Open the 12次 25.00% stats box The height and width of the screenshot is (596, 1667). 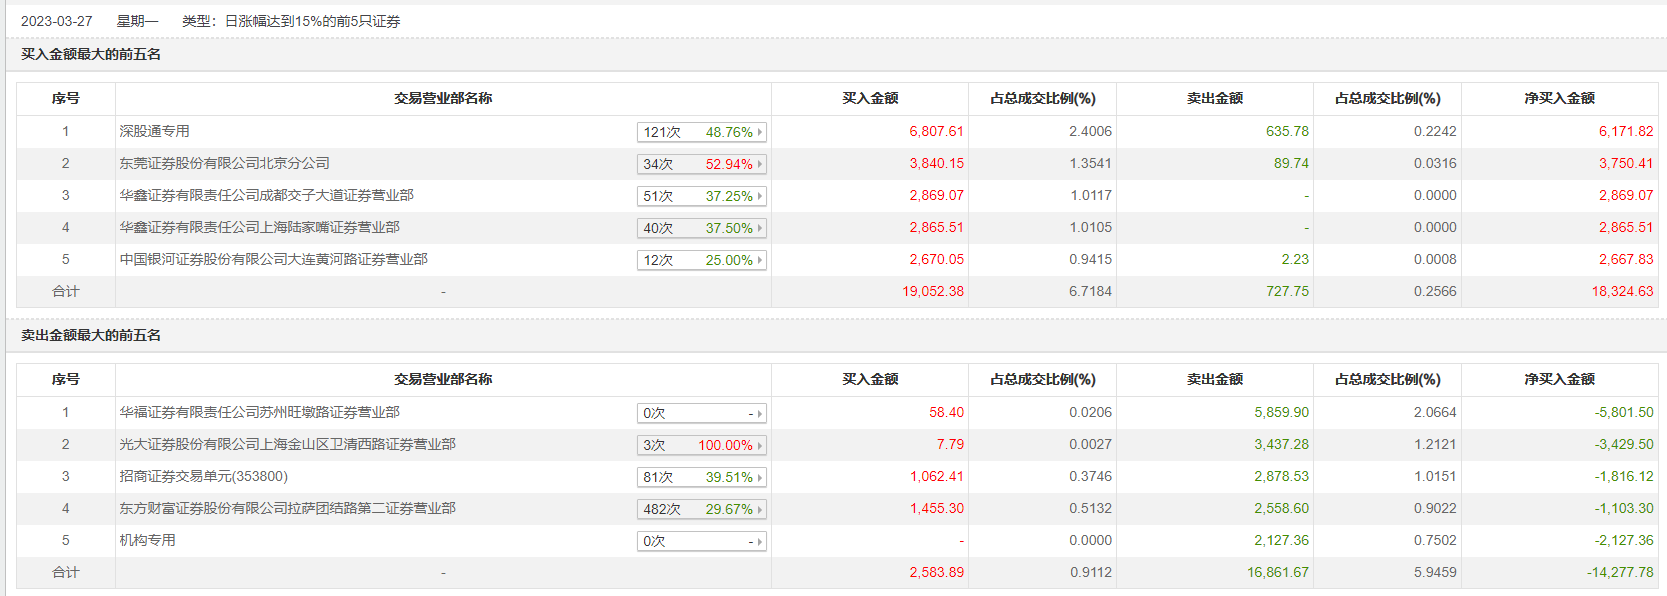pos(701,260)
